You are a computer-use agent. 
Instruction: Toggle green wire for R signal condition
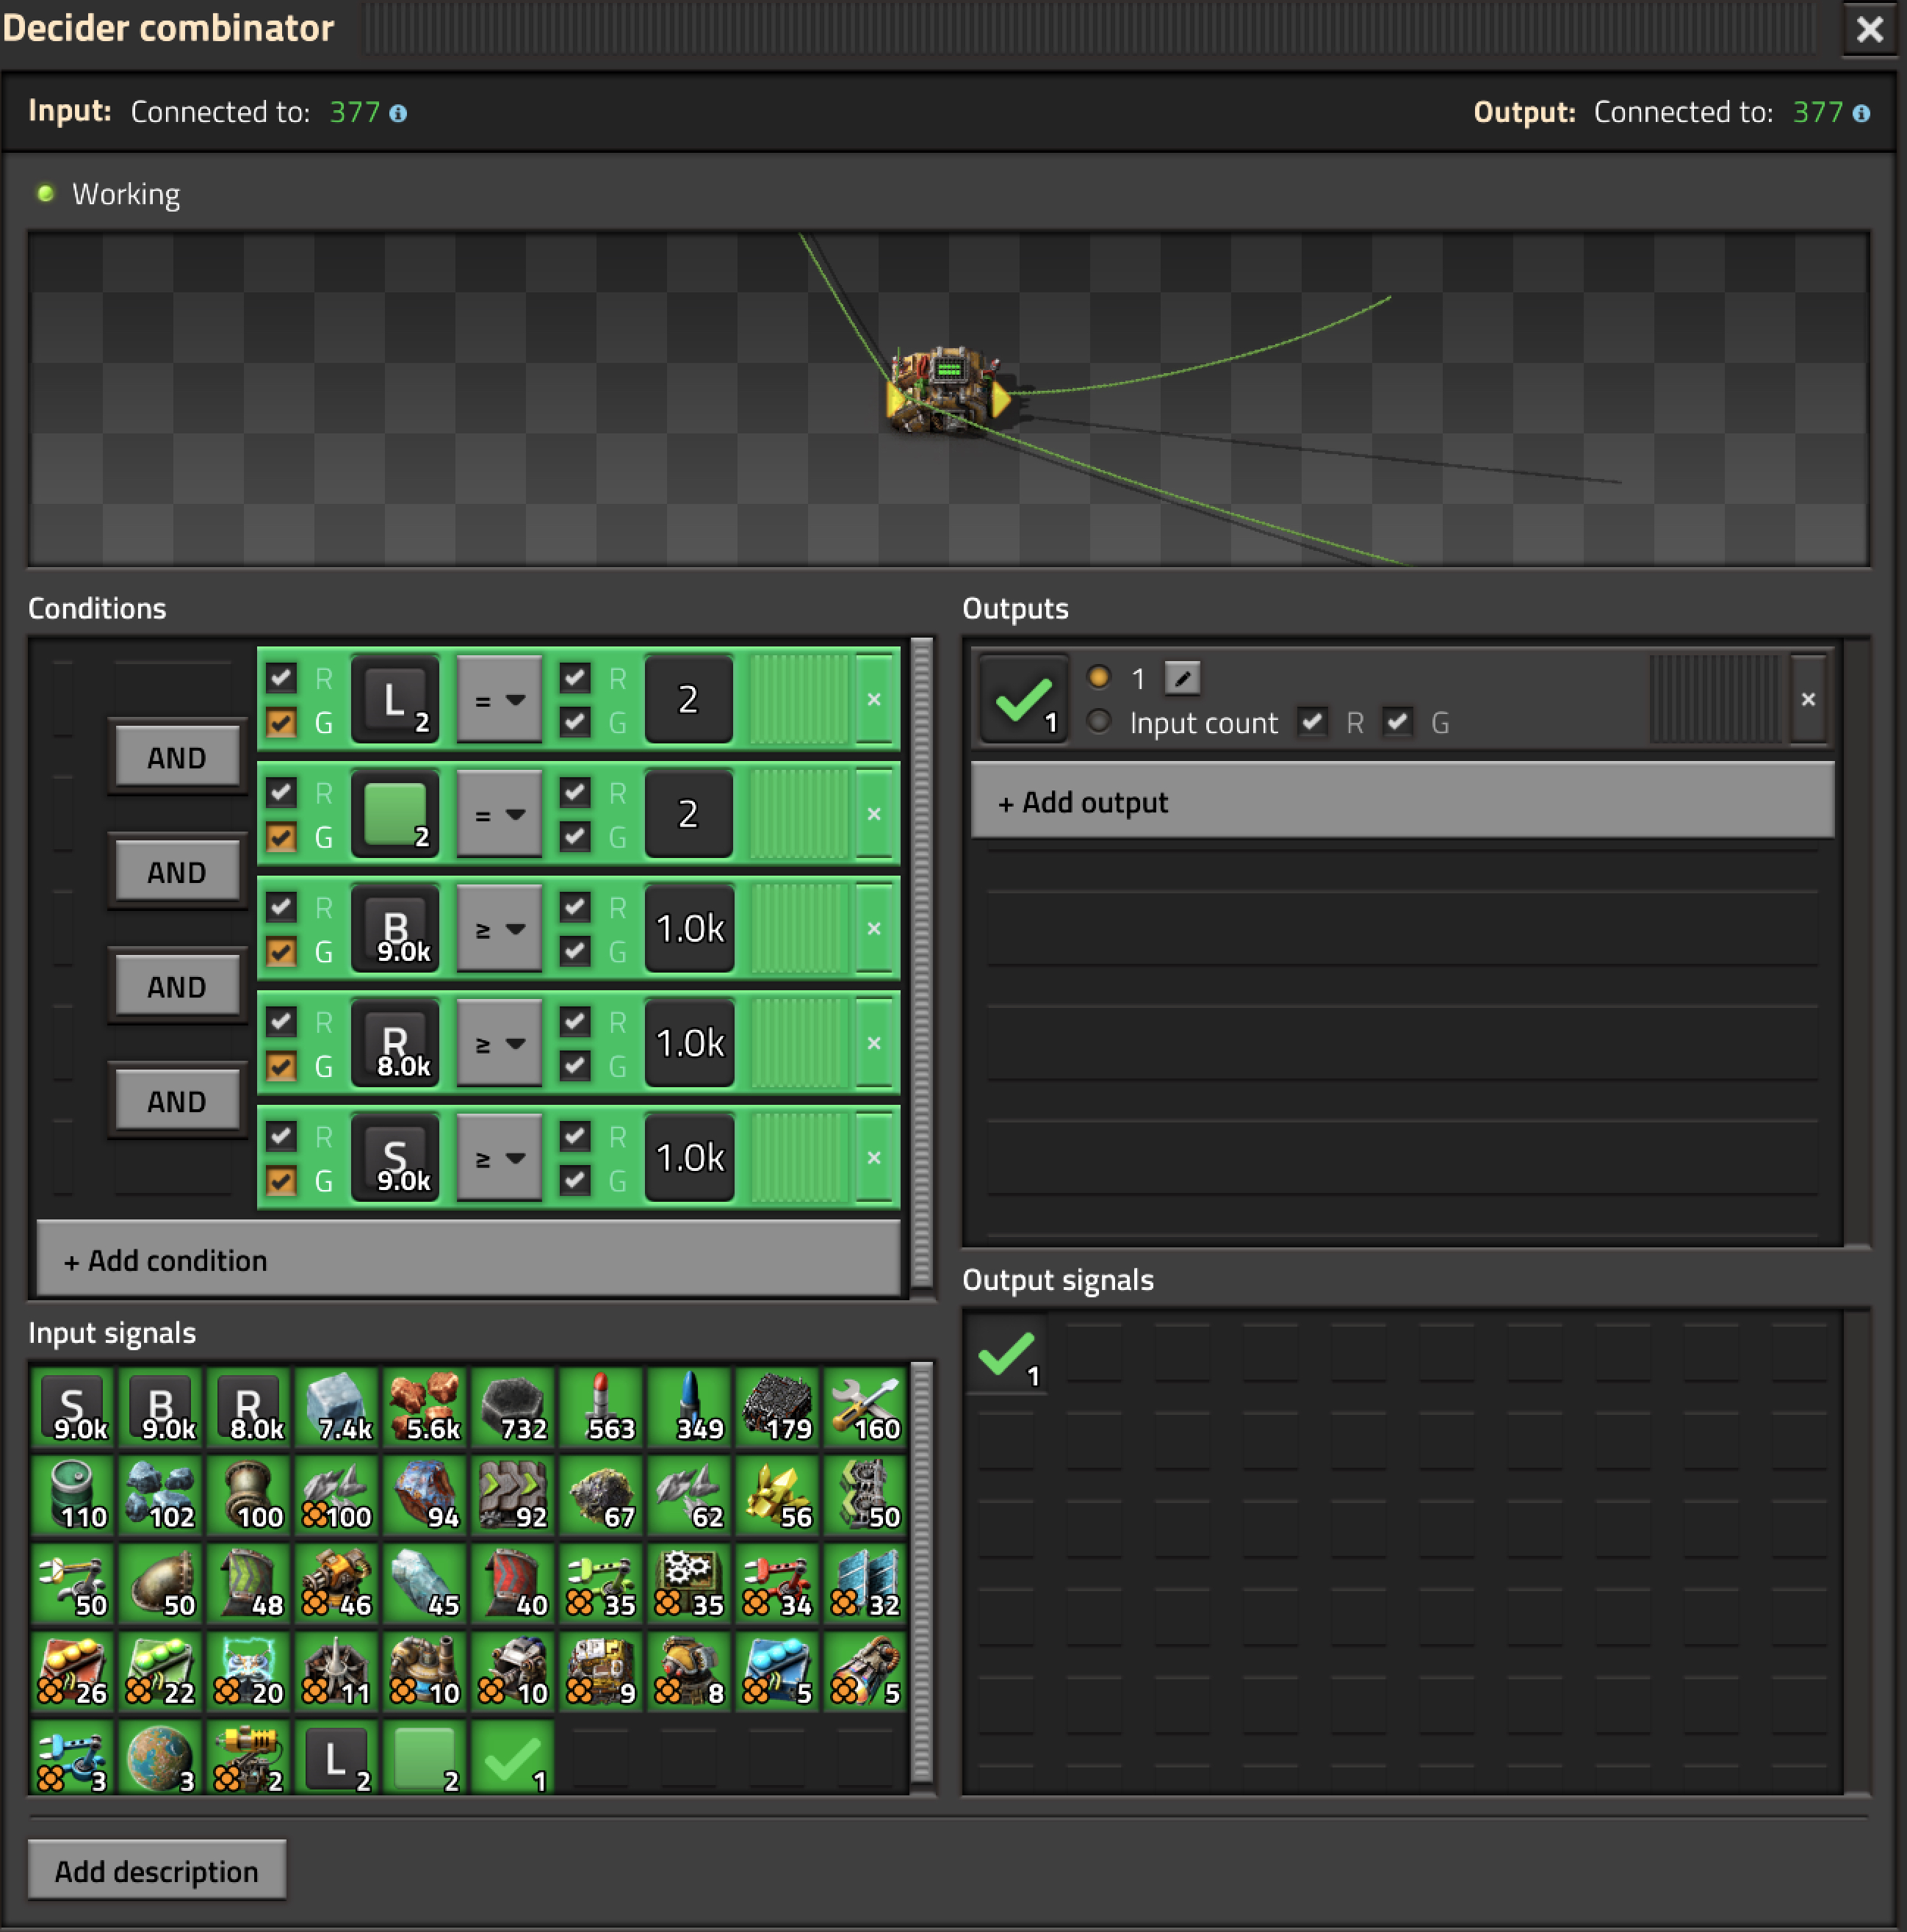tap(282, 1065)
